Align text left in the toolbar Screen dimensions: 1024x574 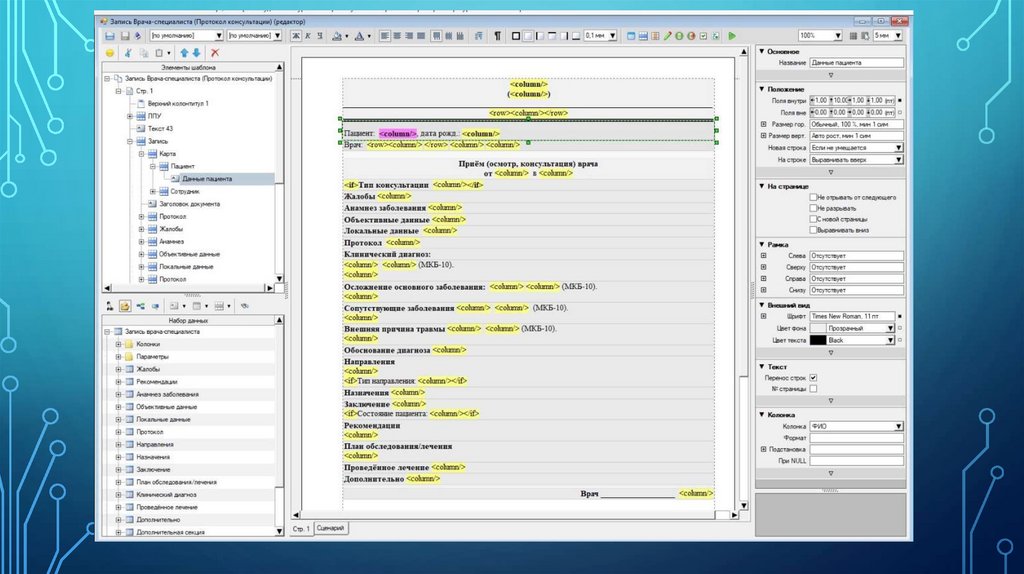pos(385,35)
